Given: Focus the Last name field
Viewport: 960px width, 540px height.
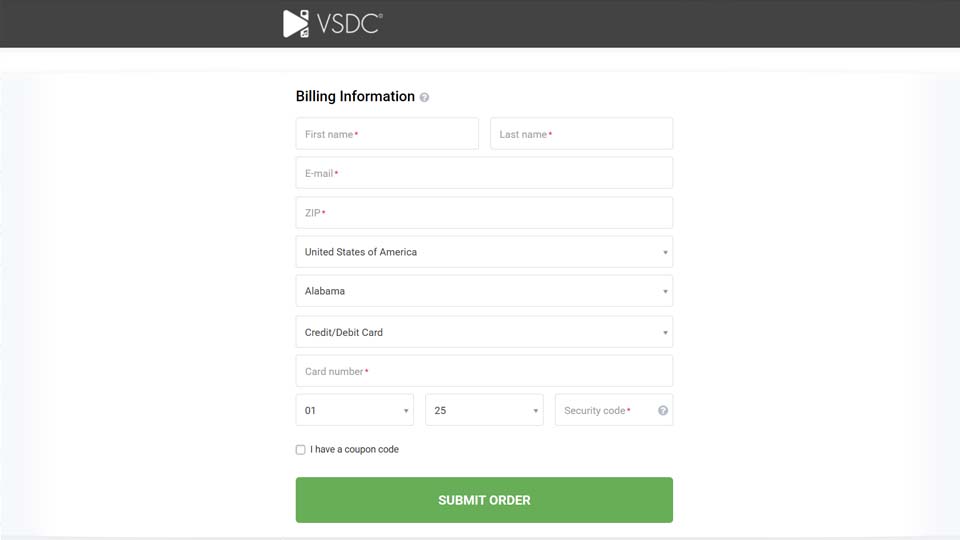Looking at the screenshot, I should (x=581, y=134).
